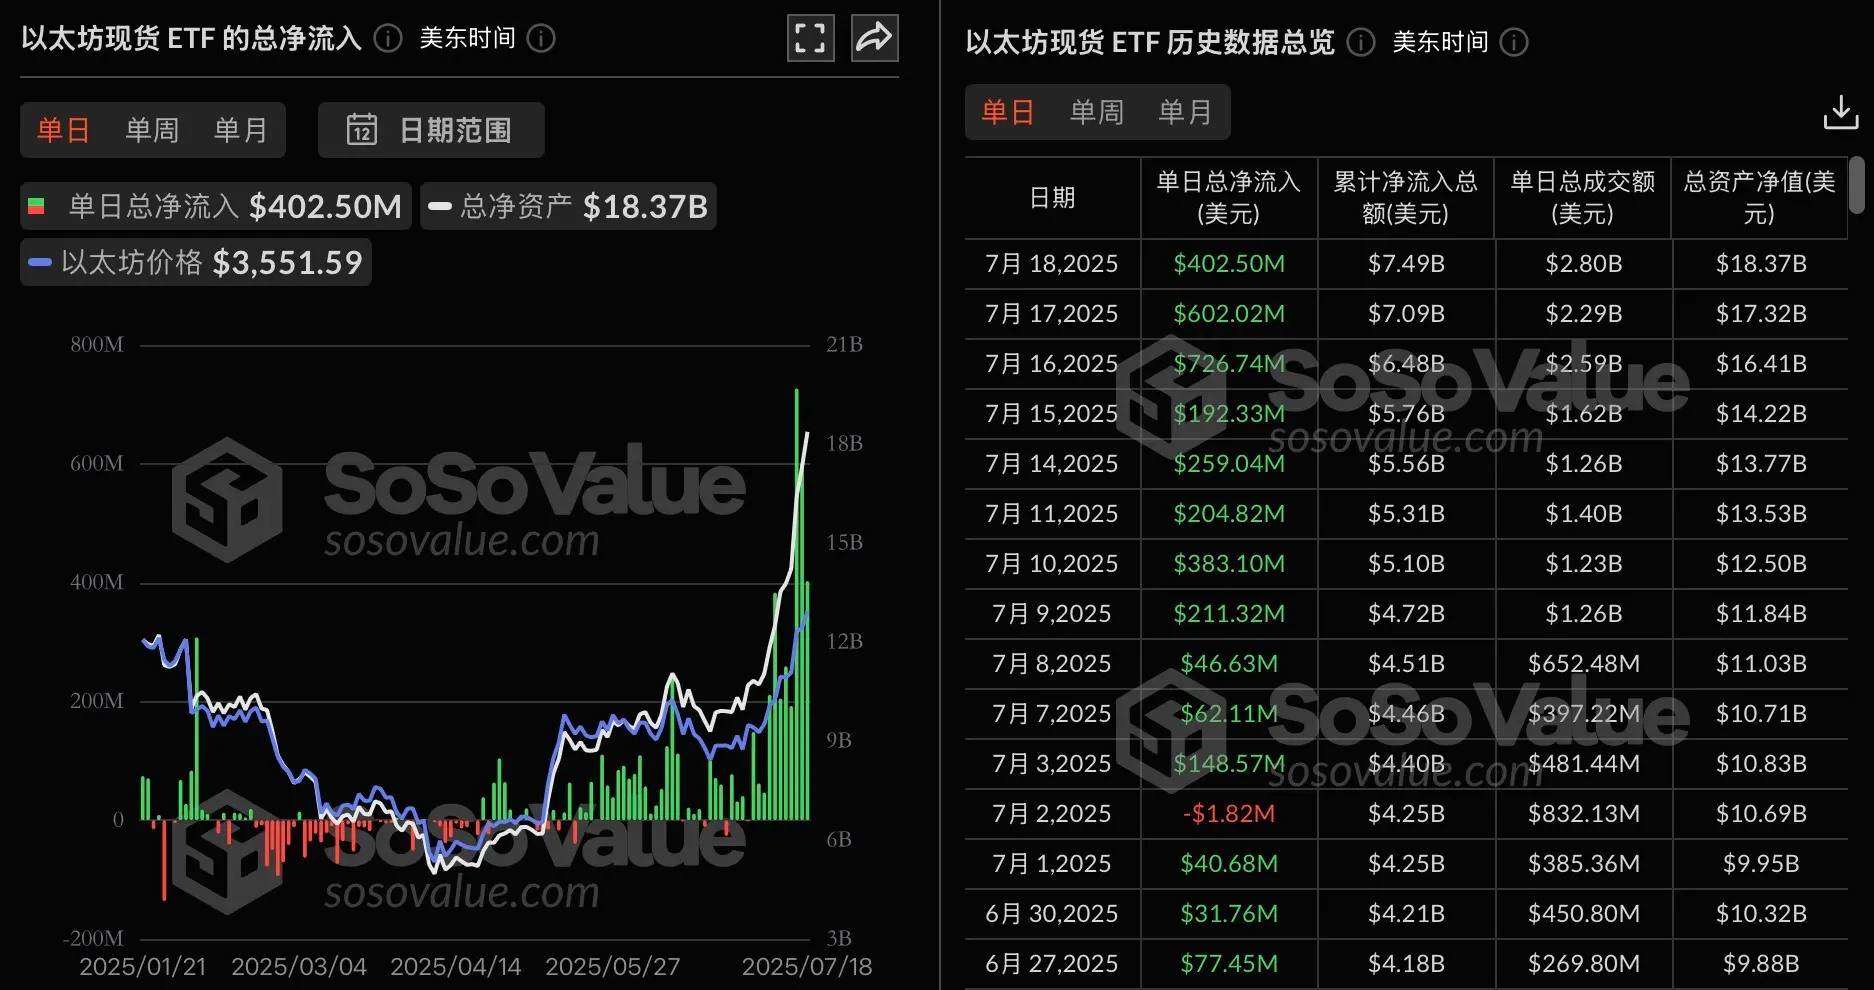
Task: Toggle 以太坊价格 line in chart legend
Action: pyautogui.click(x=196, y=262)
